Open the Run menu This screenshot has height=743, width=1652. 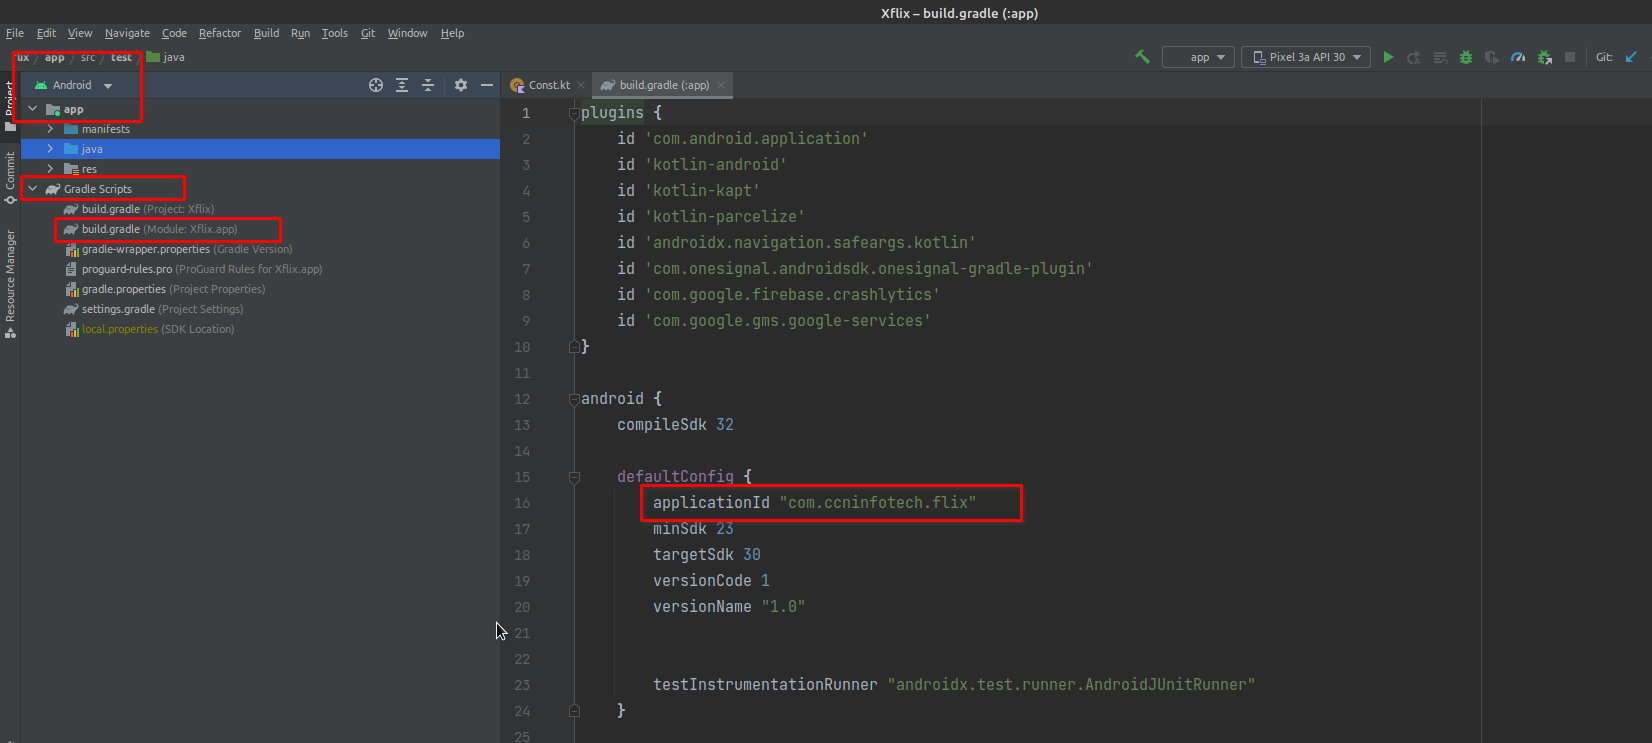click(300, 33)
